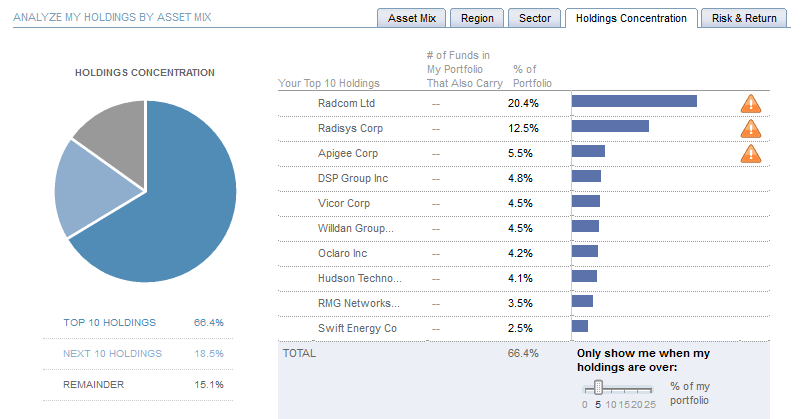Screen dimensions: 801x419
Task: Switch to the Asset Mix tab
Action: tap(412, 18)
